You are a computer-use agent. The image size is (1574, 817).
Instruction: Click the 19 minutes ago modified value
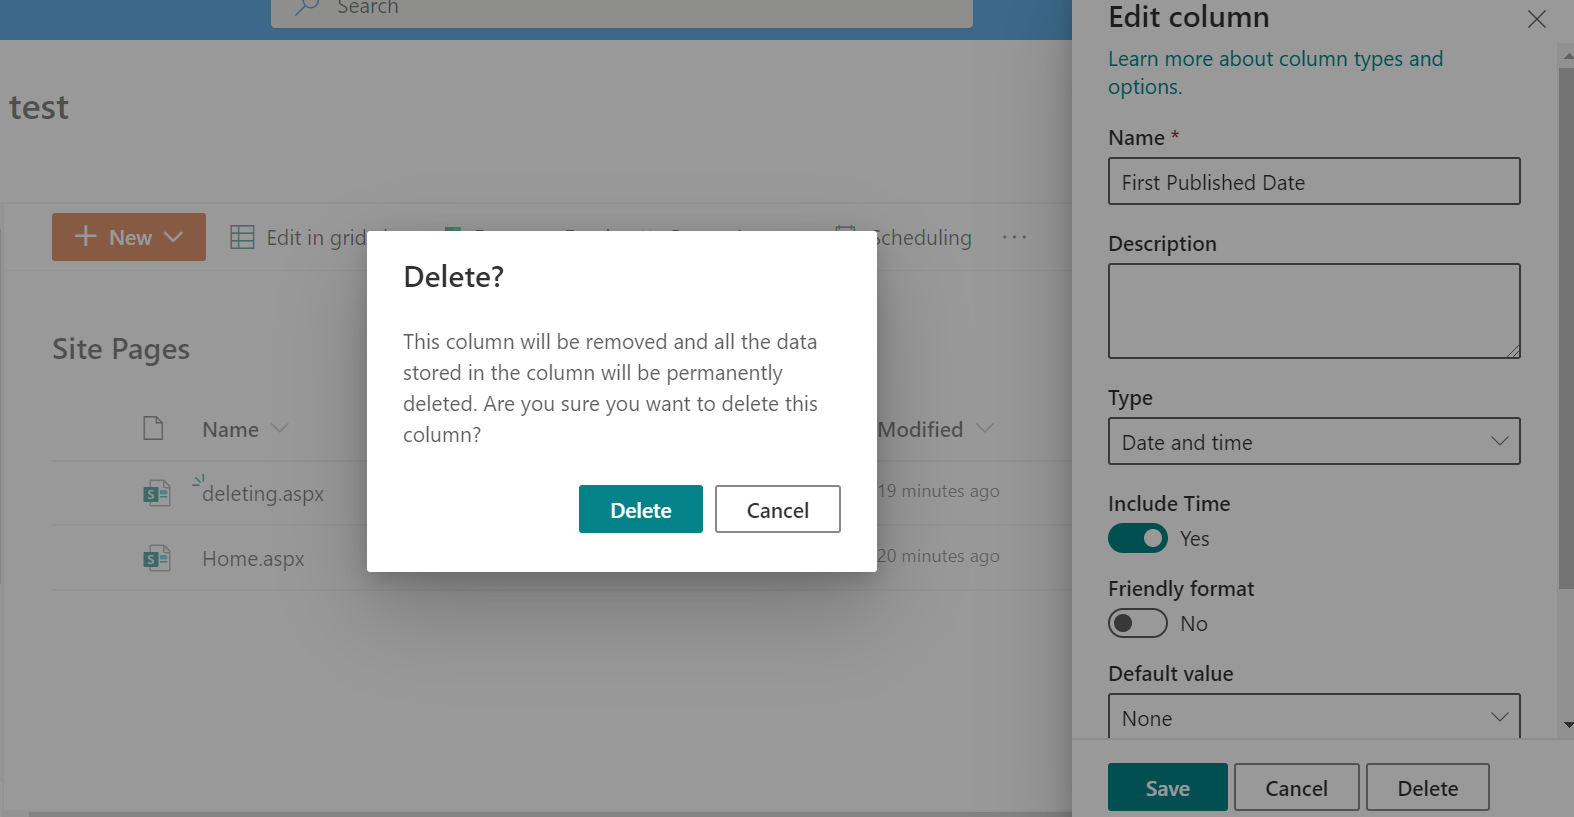click(938, 491)
